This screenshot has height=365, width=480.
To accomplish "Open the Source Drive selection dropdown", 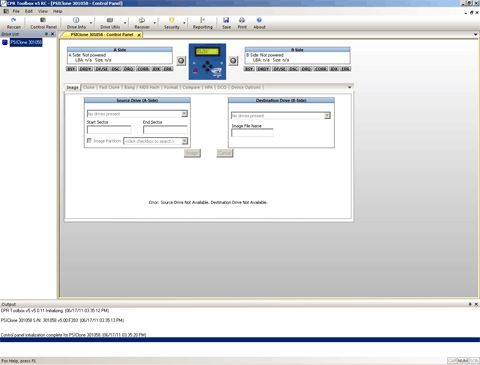I will click(184, 114).
